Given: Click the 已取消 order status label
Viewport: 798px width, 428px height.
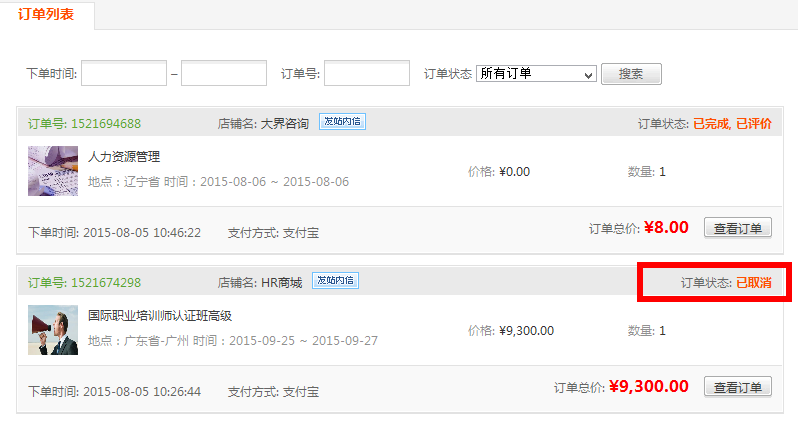Looking at the screenshot, I should pyautogui.click(x=754, y=283).
